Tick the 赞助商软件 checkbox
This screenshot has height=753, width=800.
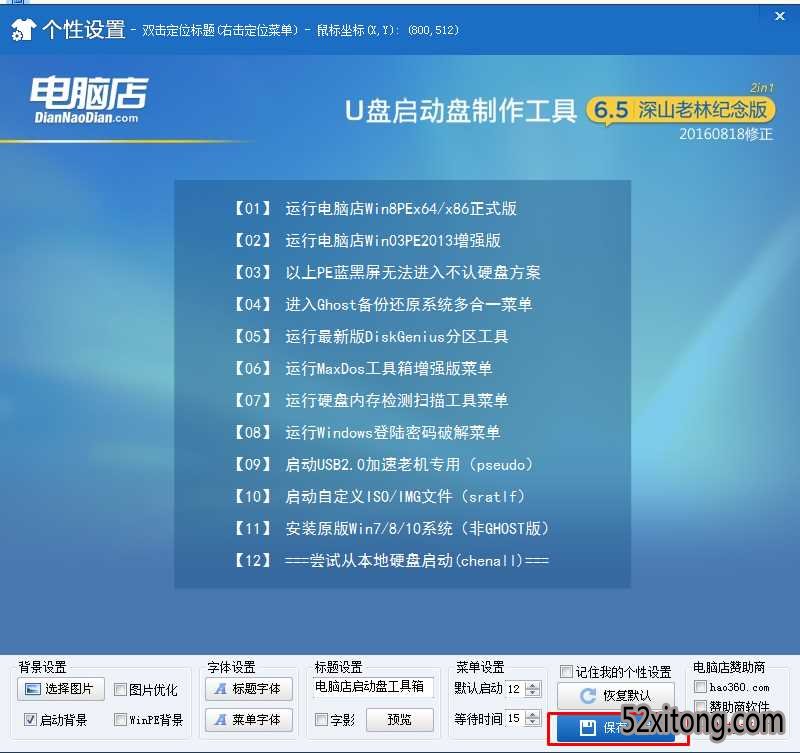(701, 707)
